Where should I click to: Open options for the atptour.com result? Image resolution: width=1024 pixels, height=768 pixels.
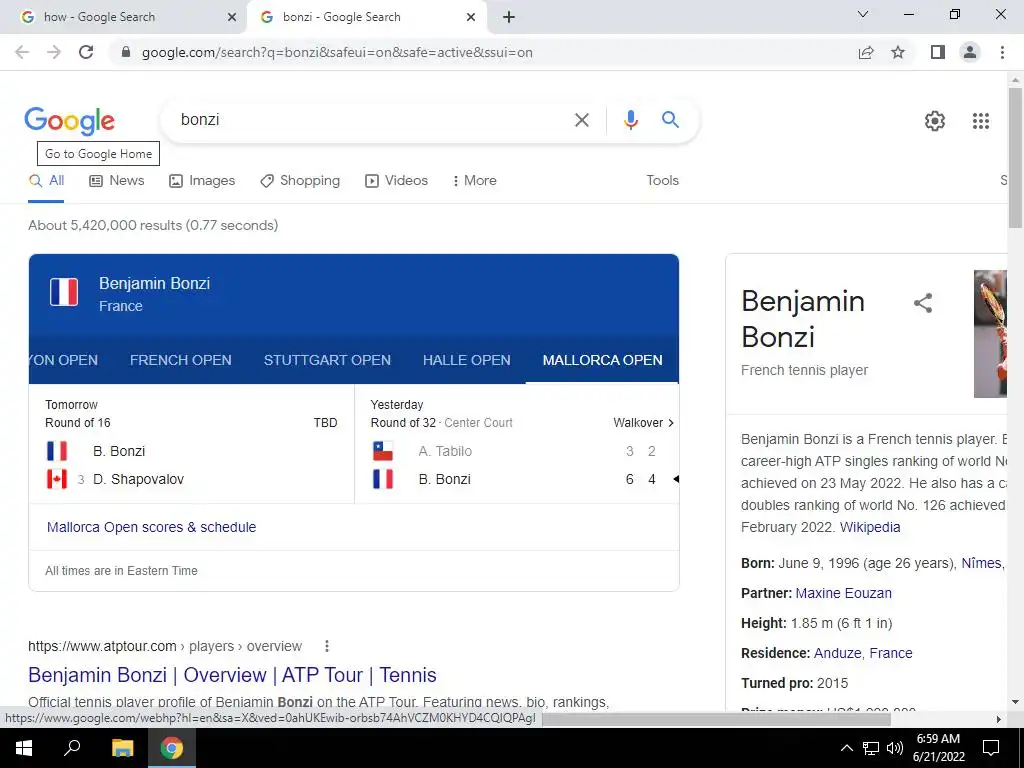pyautogui.click(x=327, y=646)
